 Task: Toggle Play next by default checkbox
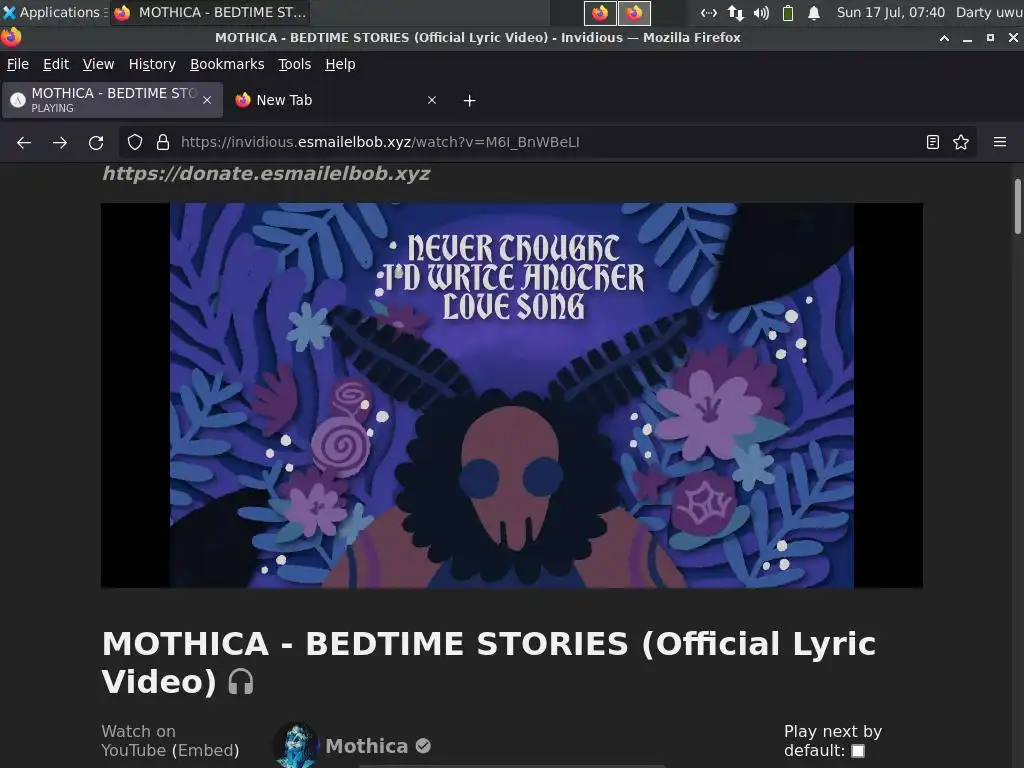click(858, 751)
